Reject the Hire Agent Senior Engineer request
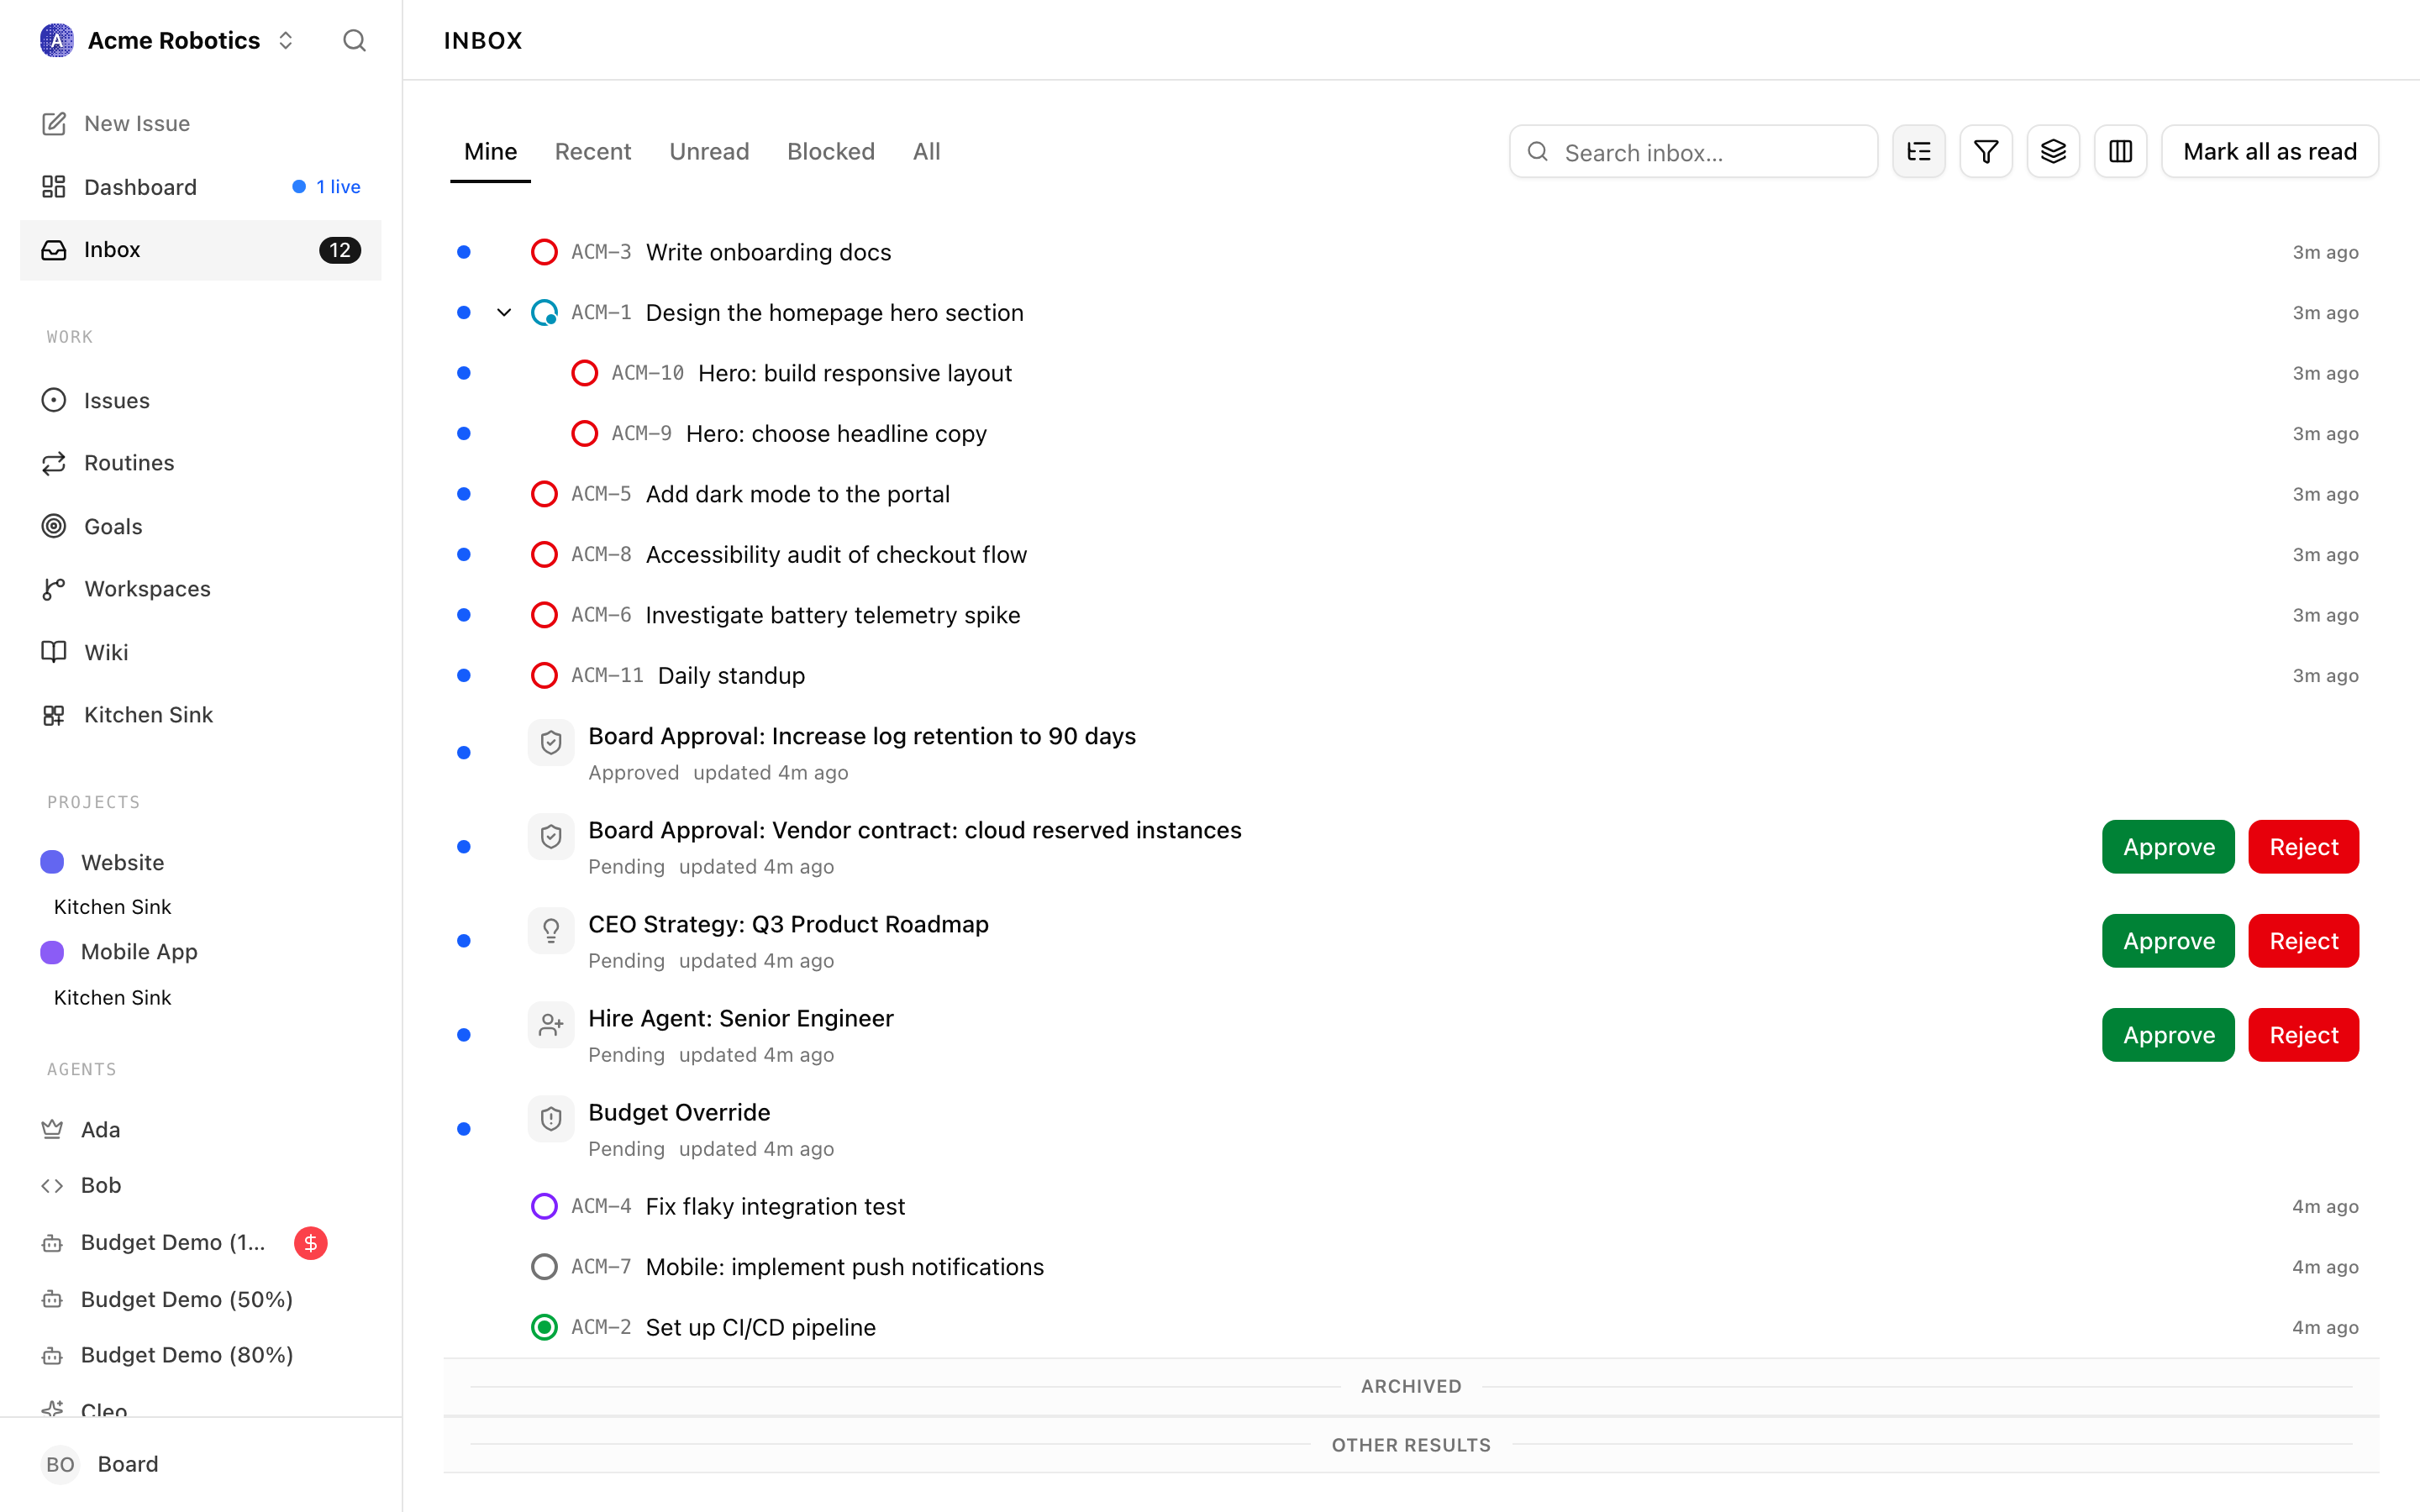The height and width of the screenshot is (1512, 2420). click(2304, 1035)
